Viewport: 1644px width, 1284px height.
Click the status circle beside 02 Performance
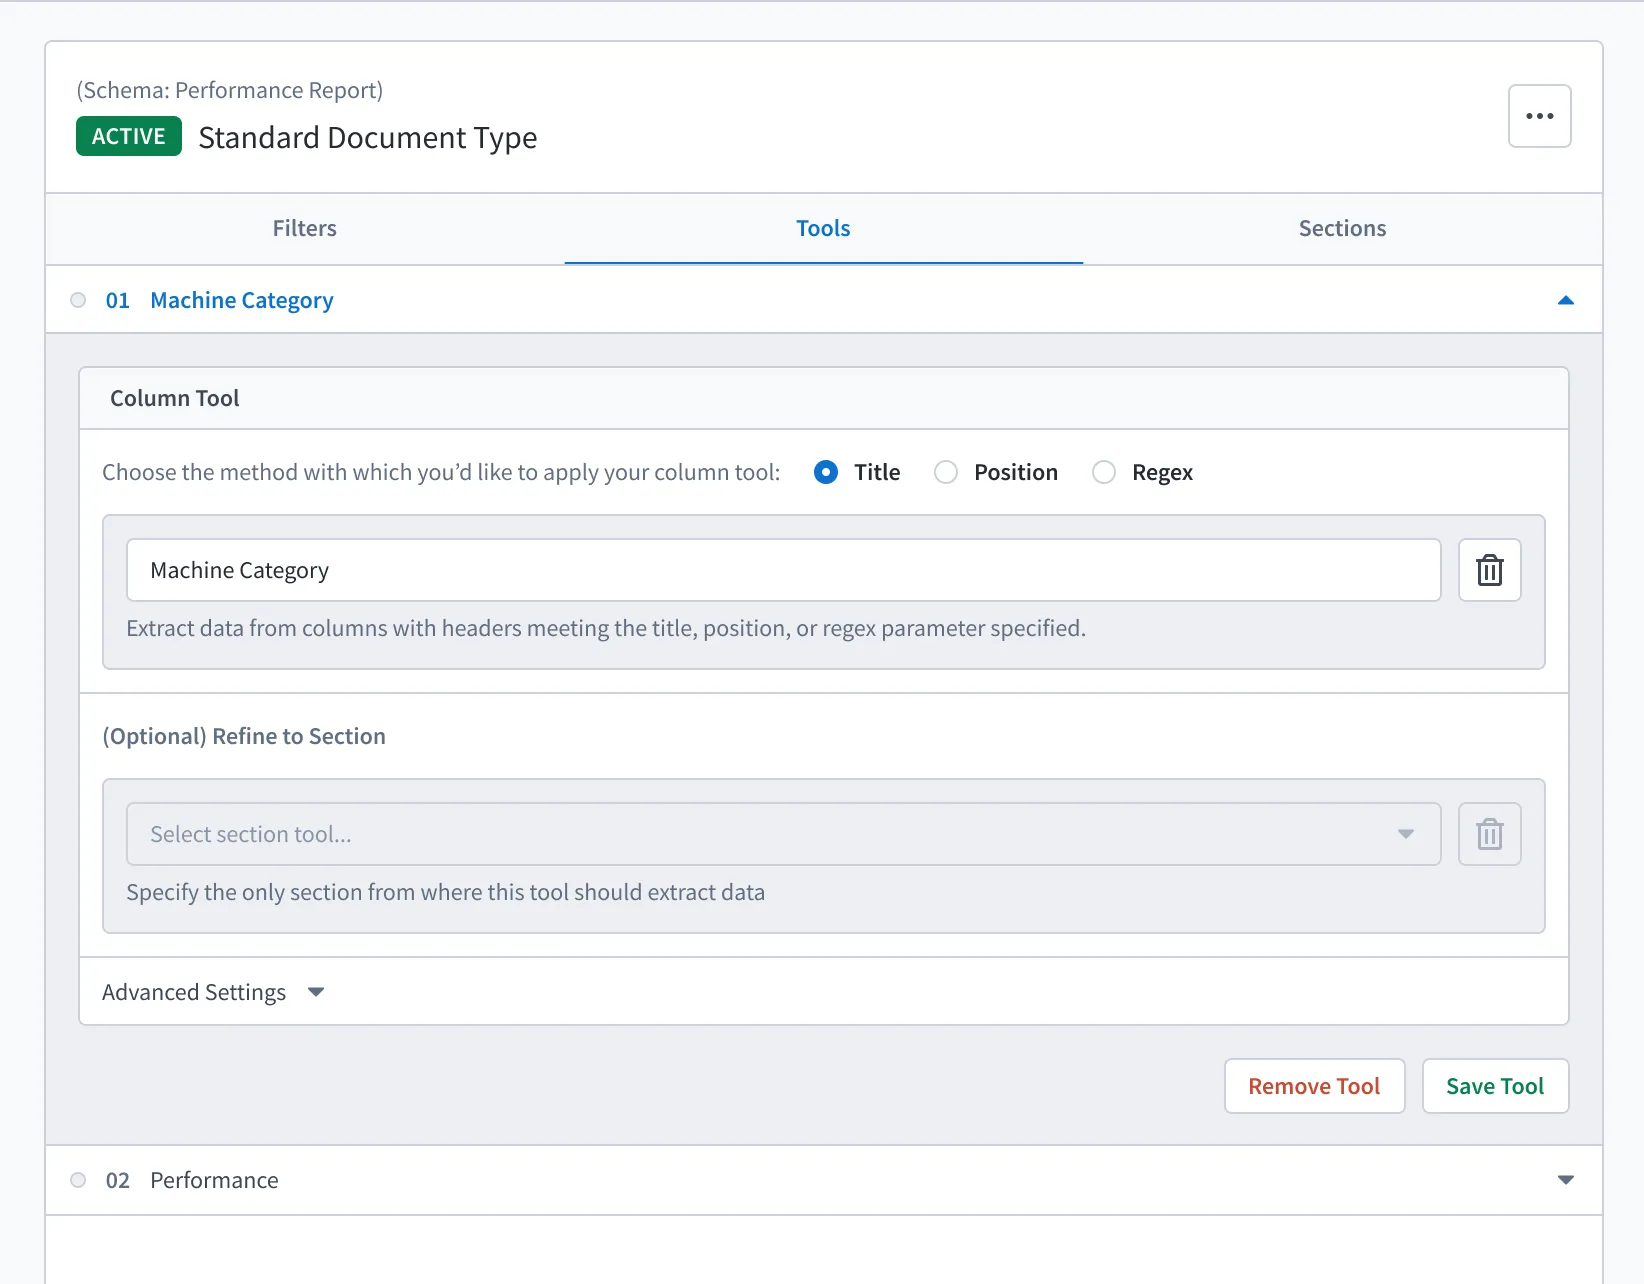point(78,1180)
